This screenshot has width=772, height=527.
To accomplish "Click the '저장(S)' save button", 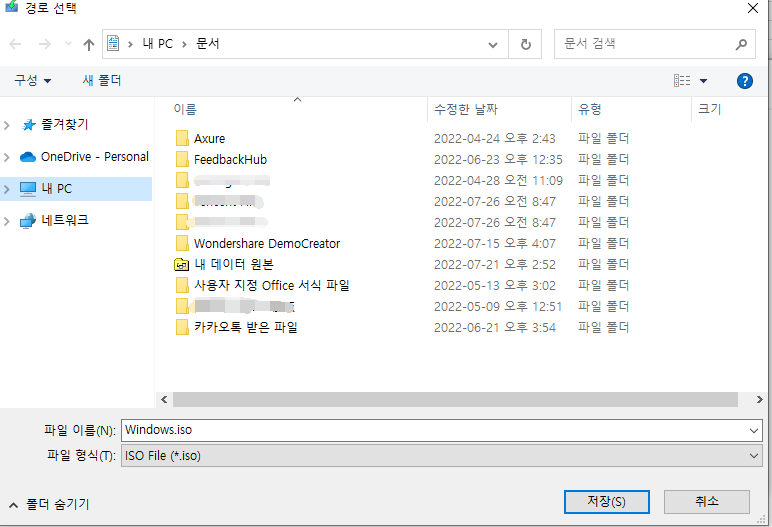I will pyautogui.click(x=607, y=502).
